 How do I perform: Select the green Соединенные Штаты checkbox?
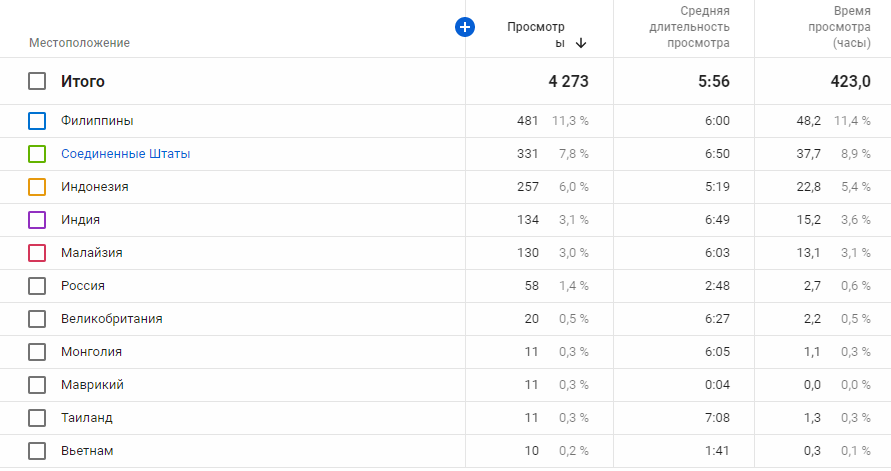(37, 154)
